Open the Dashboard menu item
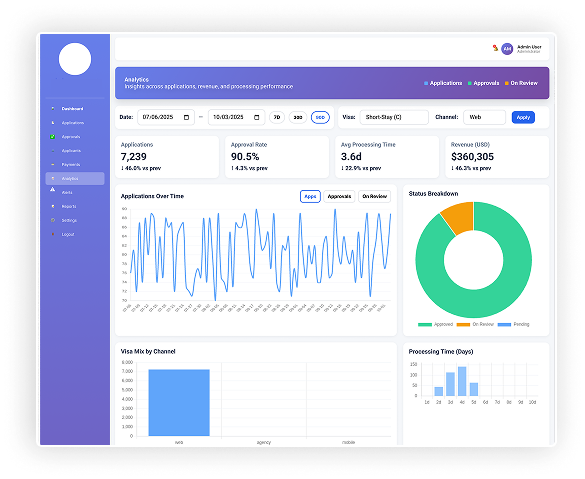Viewport: 585px width, 479px height. click(75, 109)
